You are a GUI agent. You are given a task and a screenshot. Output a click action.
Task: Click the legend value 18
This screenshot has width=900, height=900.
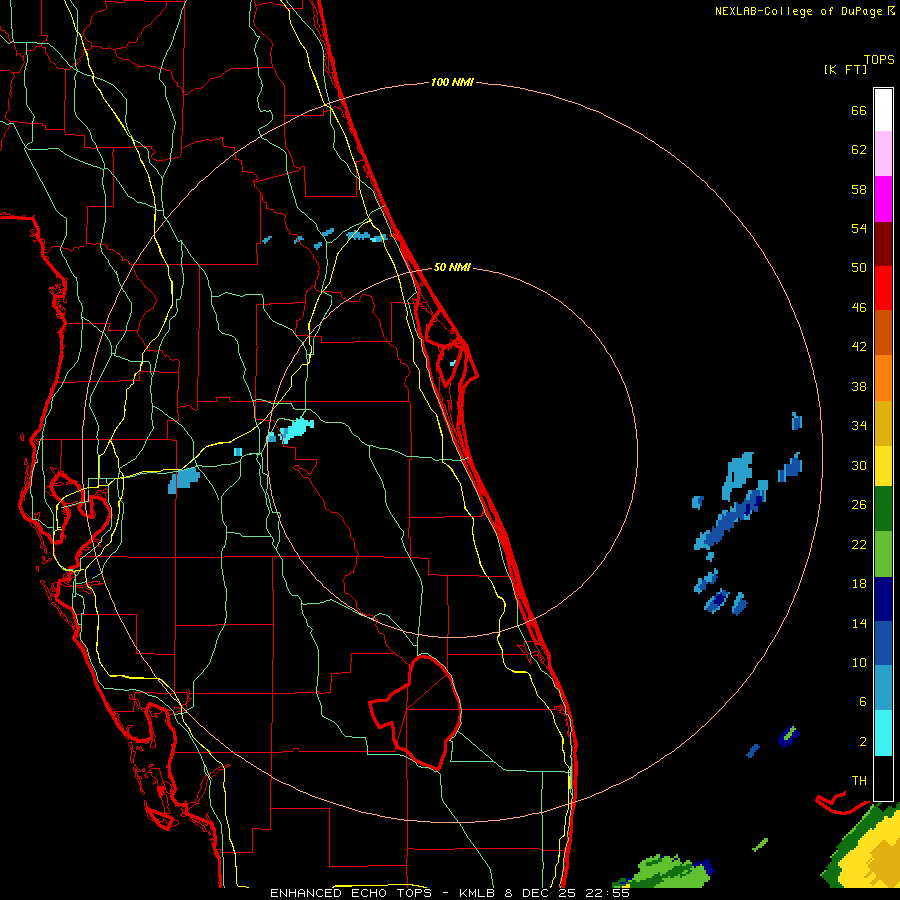(x=859, y=583)
